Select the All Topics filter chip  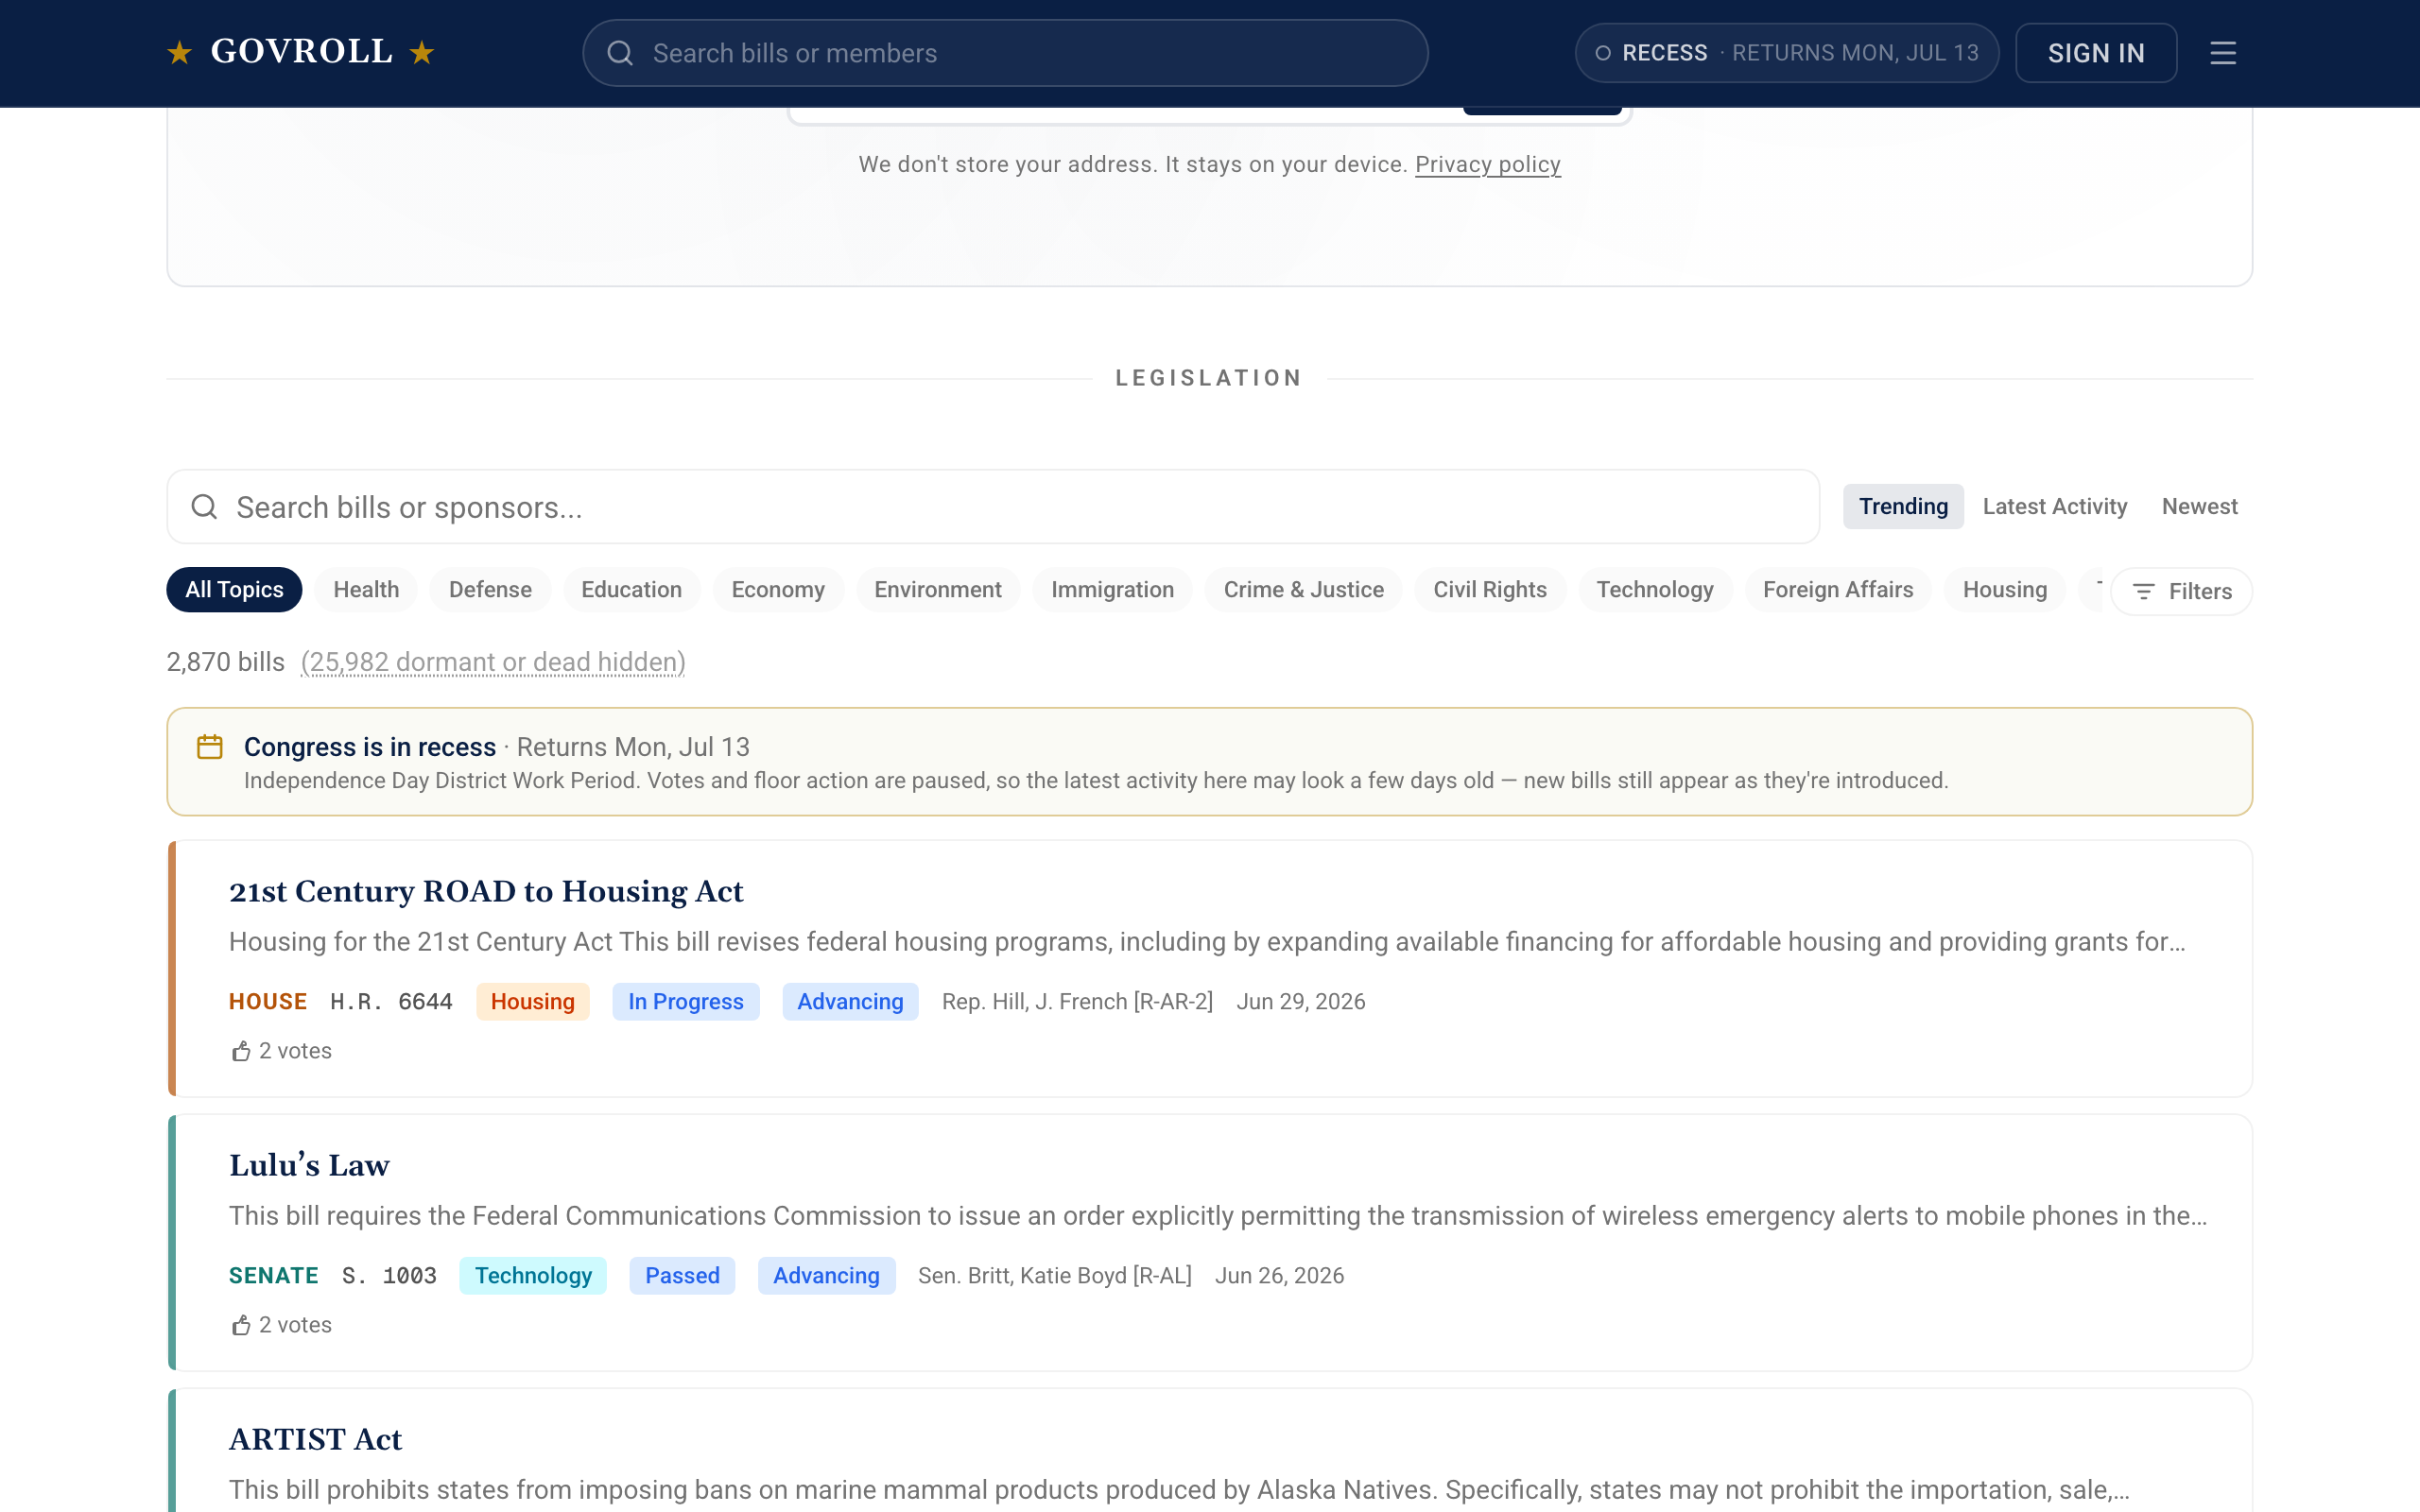(x=234, y=590)
